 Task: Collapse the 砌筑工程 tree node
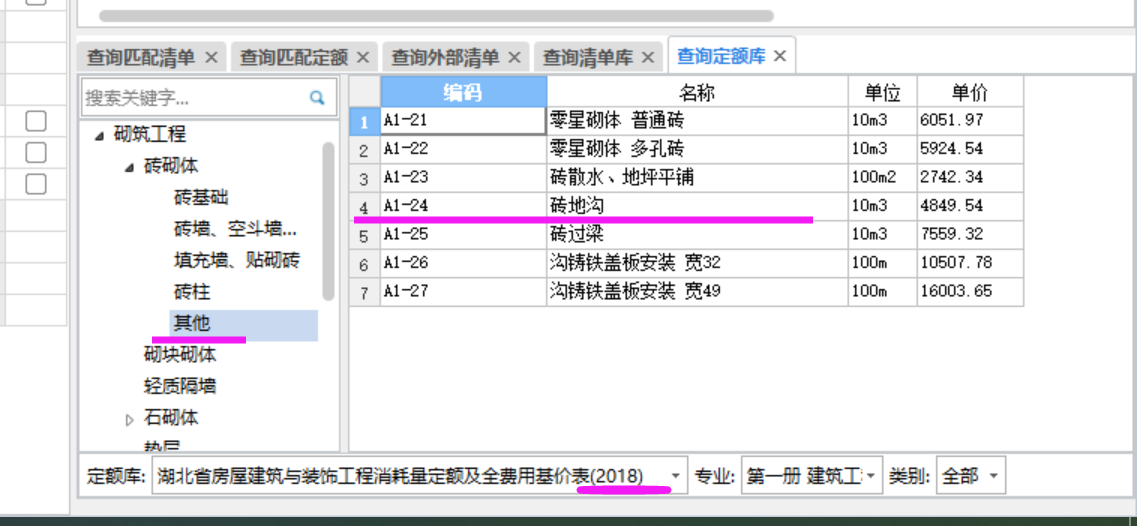pyautogui.click(x=99, y=135)
